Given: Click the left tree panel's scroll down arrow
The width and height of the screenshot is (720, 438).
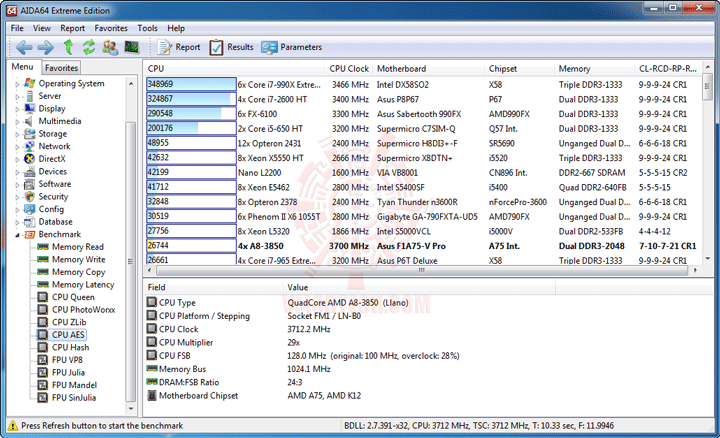Looking at the screenshot, I should tap(131, 408).
